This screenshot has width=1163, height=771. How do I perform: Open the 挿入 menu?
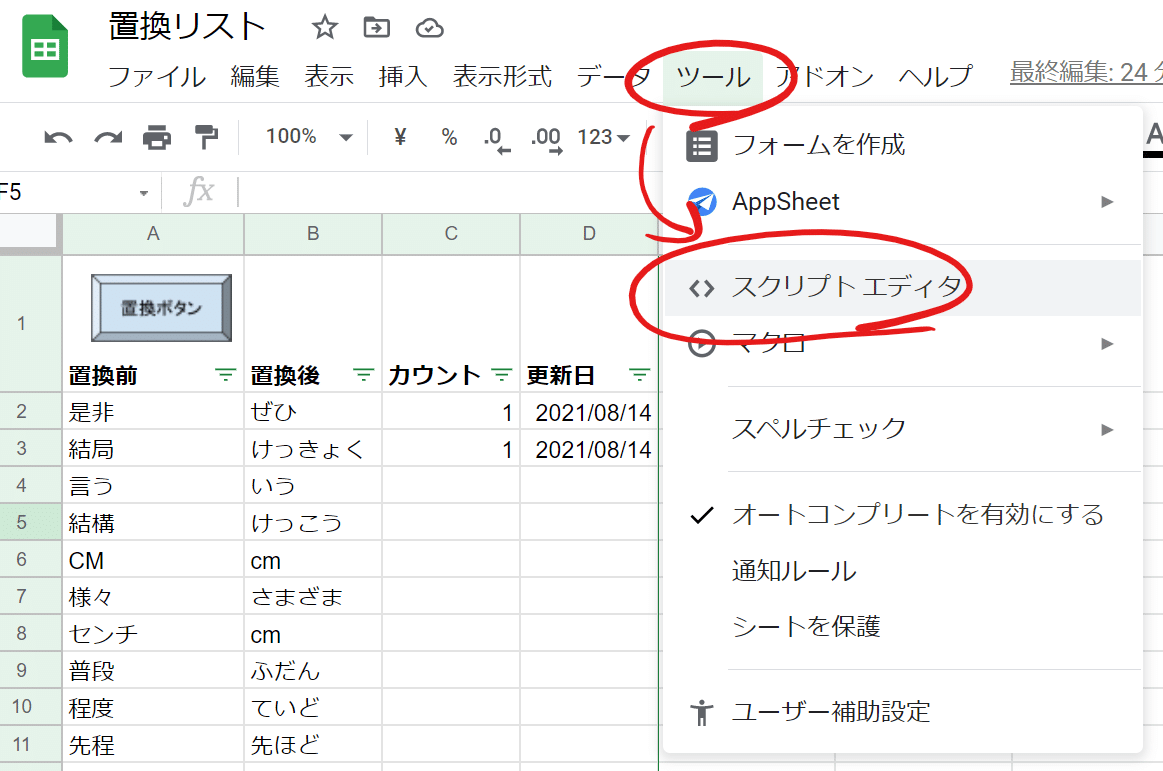pos(403,76)
